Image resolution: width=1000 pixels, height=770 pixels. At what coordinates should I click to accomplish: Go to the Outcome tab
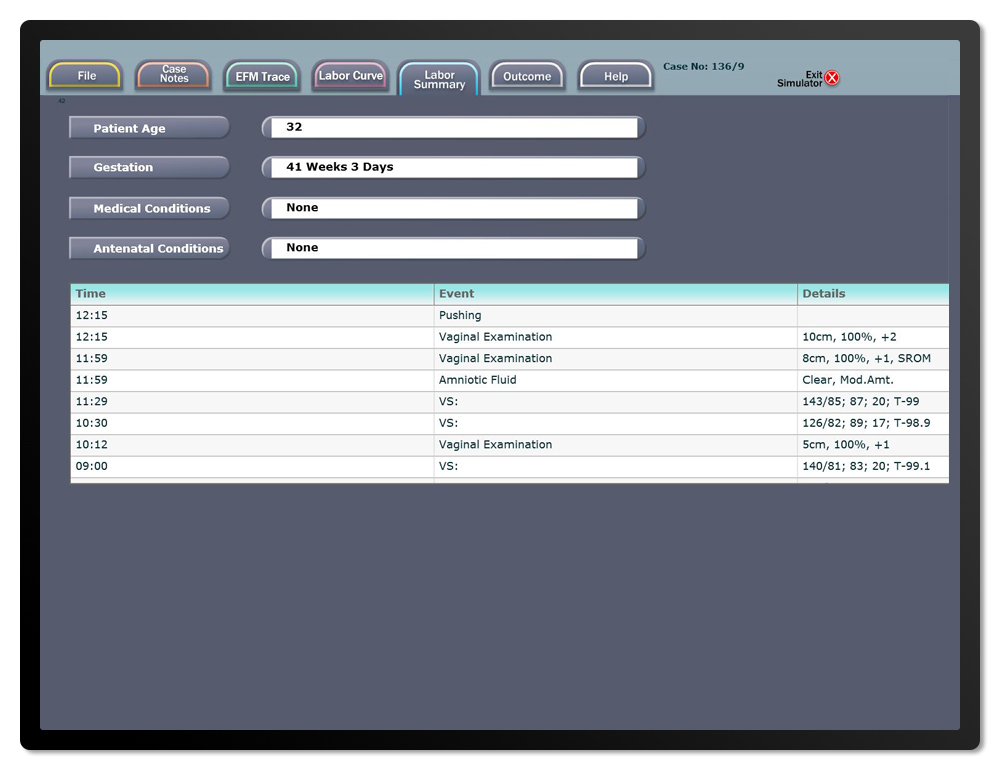pyautogui.click(x=527, y=76)
